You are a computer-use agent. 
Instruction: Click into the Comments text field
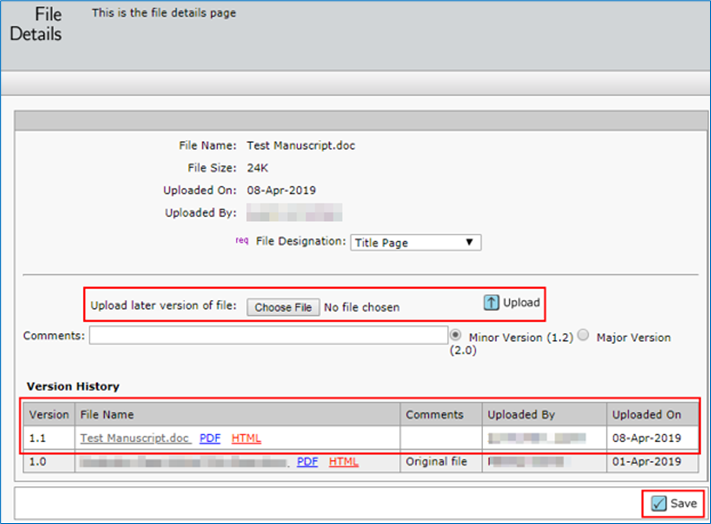267,336
